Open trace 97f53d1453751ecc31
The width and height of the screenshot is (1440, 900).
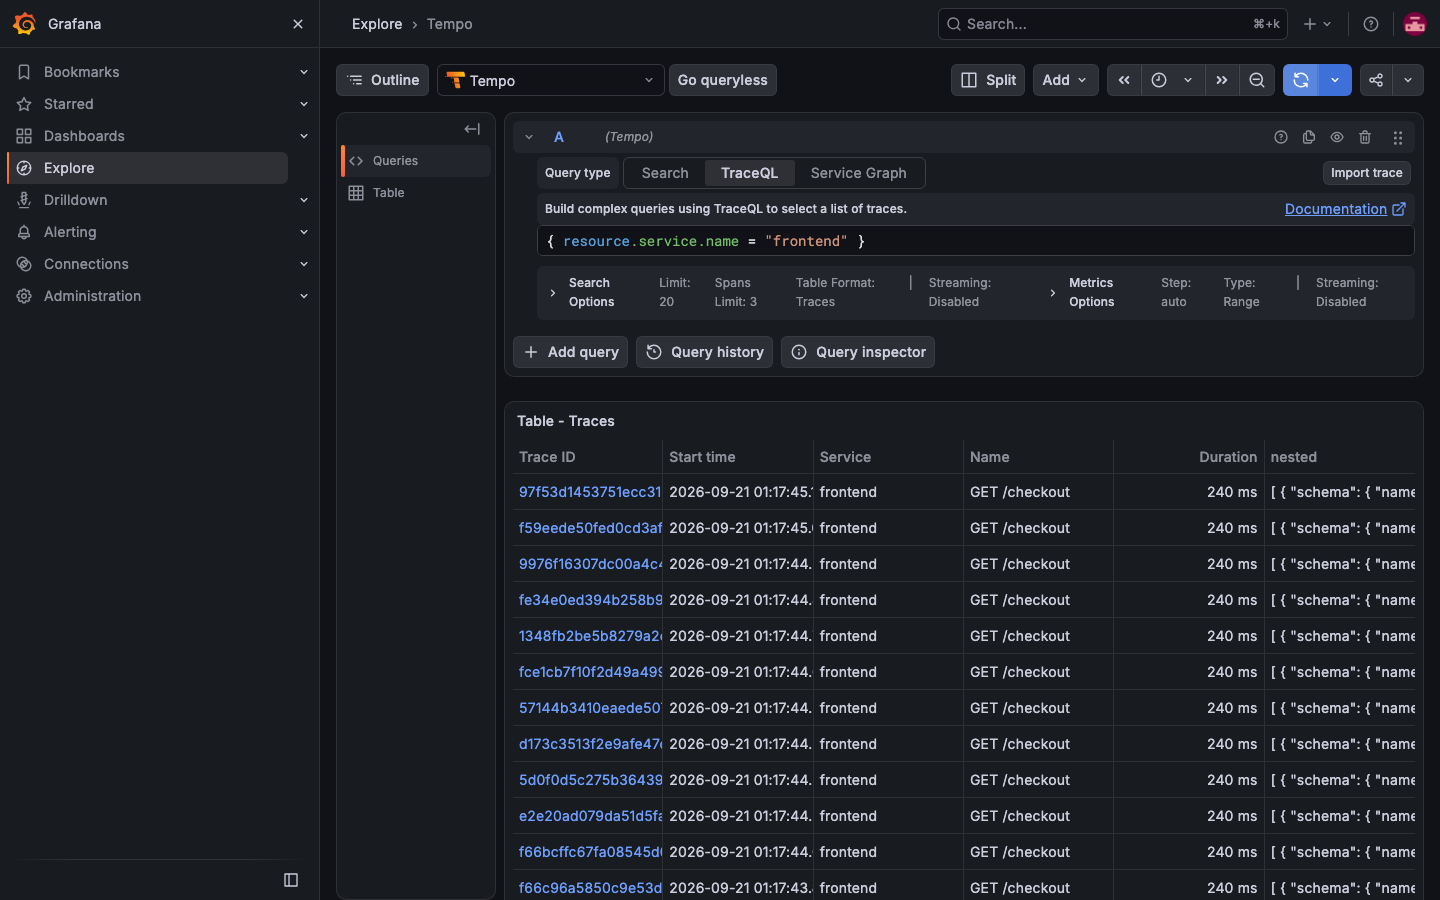click(590, 492)
